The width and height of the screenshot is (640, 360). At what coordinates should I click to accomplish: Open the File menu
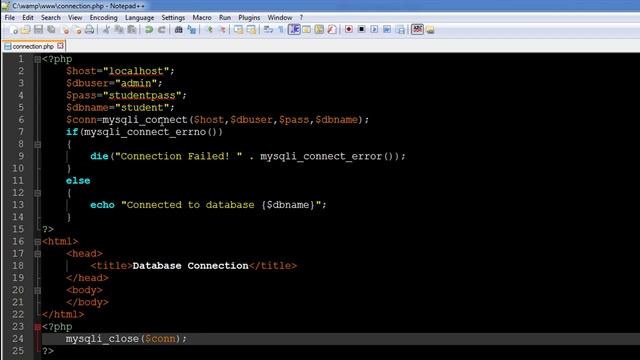click(x=10, y=18)
